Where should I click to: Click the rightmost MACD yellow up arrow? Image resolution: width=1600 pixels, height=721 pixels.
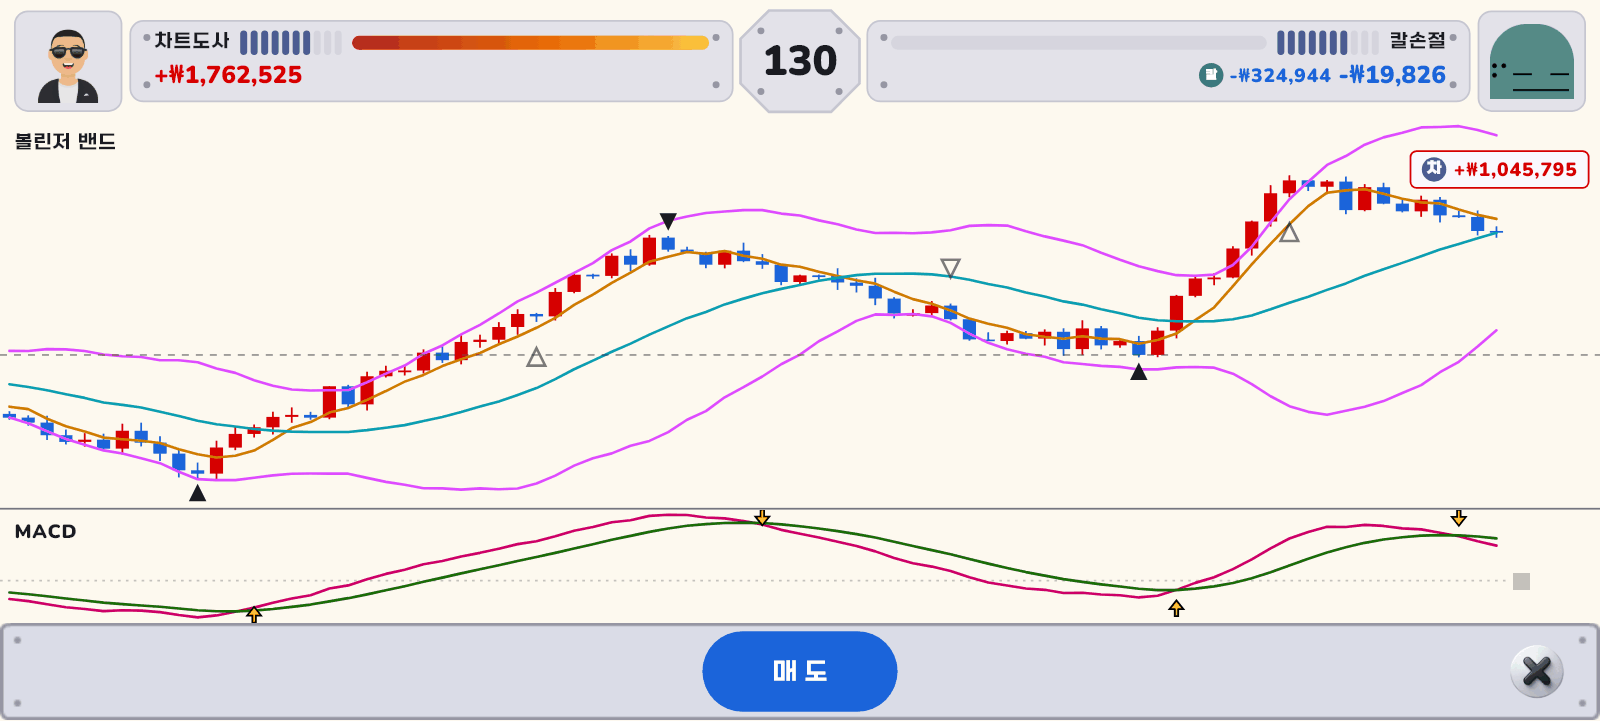[1176, 607]
